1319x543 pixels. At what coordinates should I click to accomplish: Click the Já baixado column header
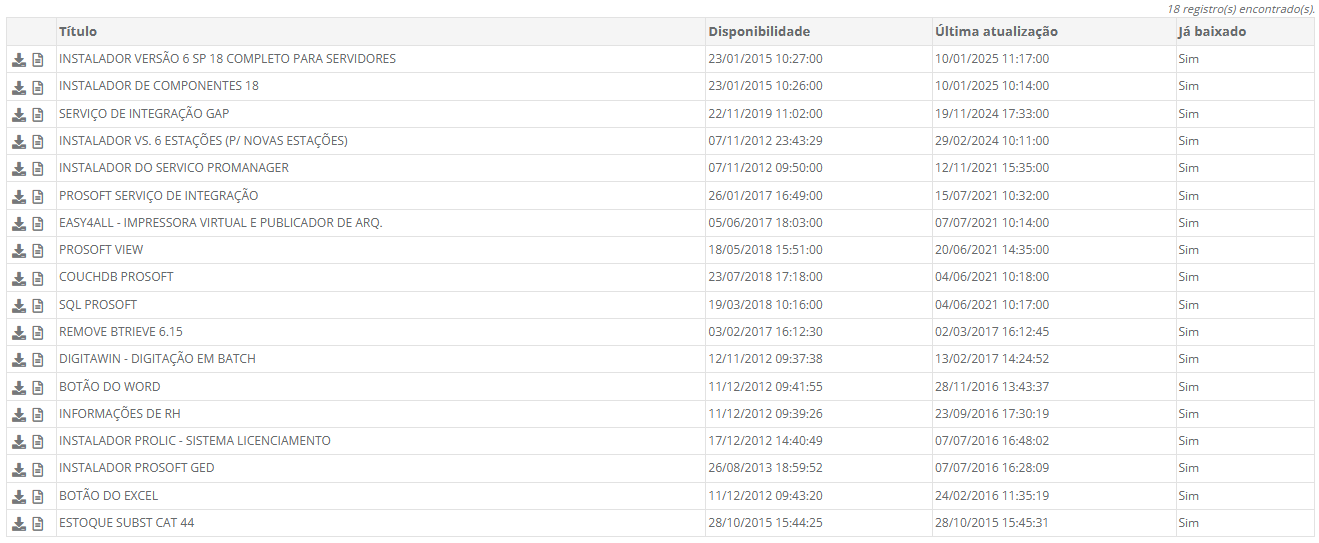[x=1211, y=32]
